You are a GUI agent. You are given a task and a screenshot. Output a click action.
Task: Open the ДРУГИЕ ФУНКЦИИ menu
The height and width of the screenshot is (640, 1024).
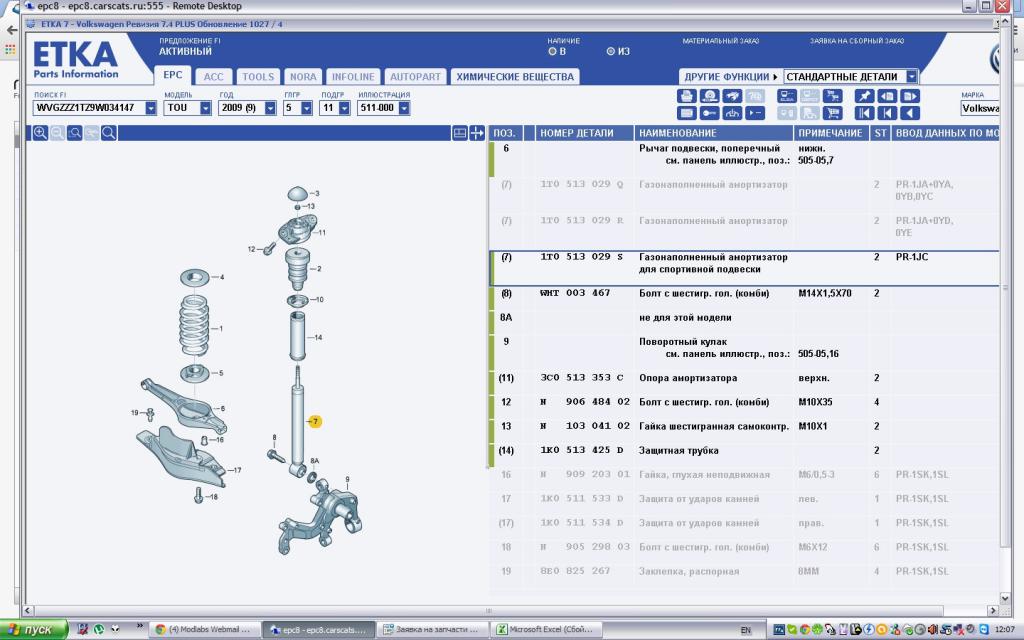pos(731,76)
